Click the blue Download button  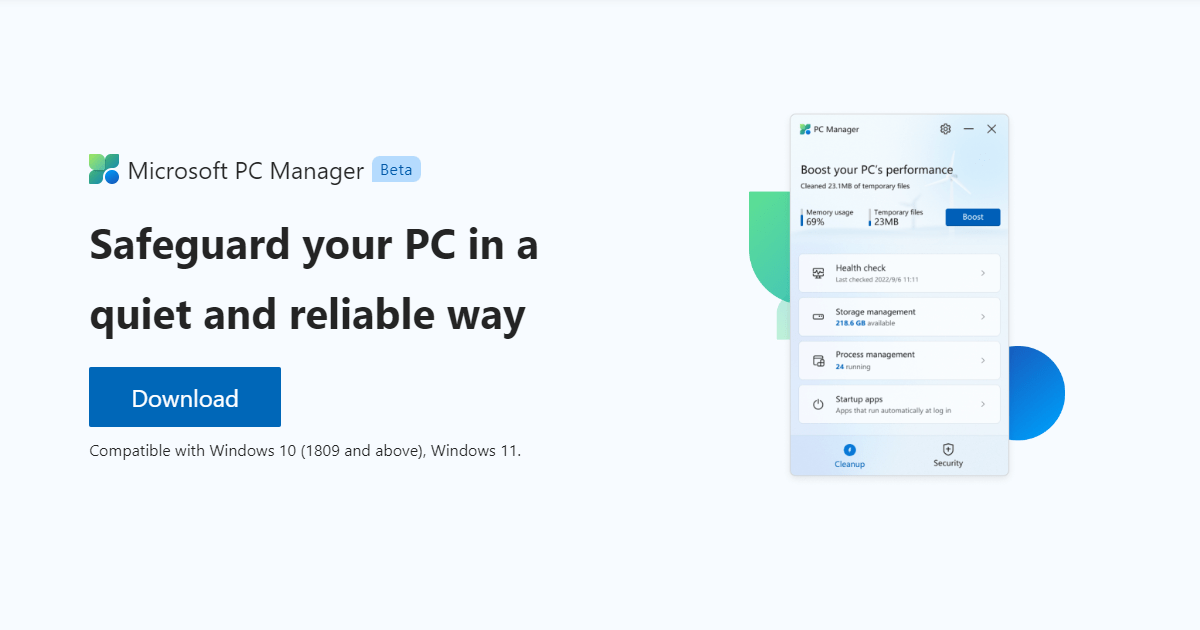[185, 397]
